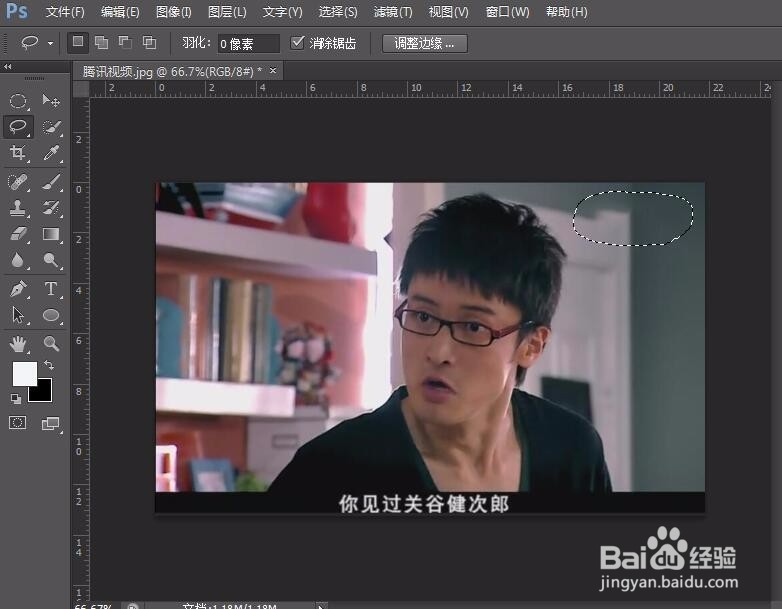Click the 羽化 feather value field
This screenshot has height=609, width=782.
point(248,43)
